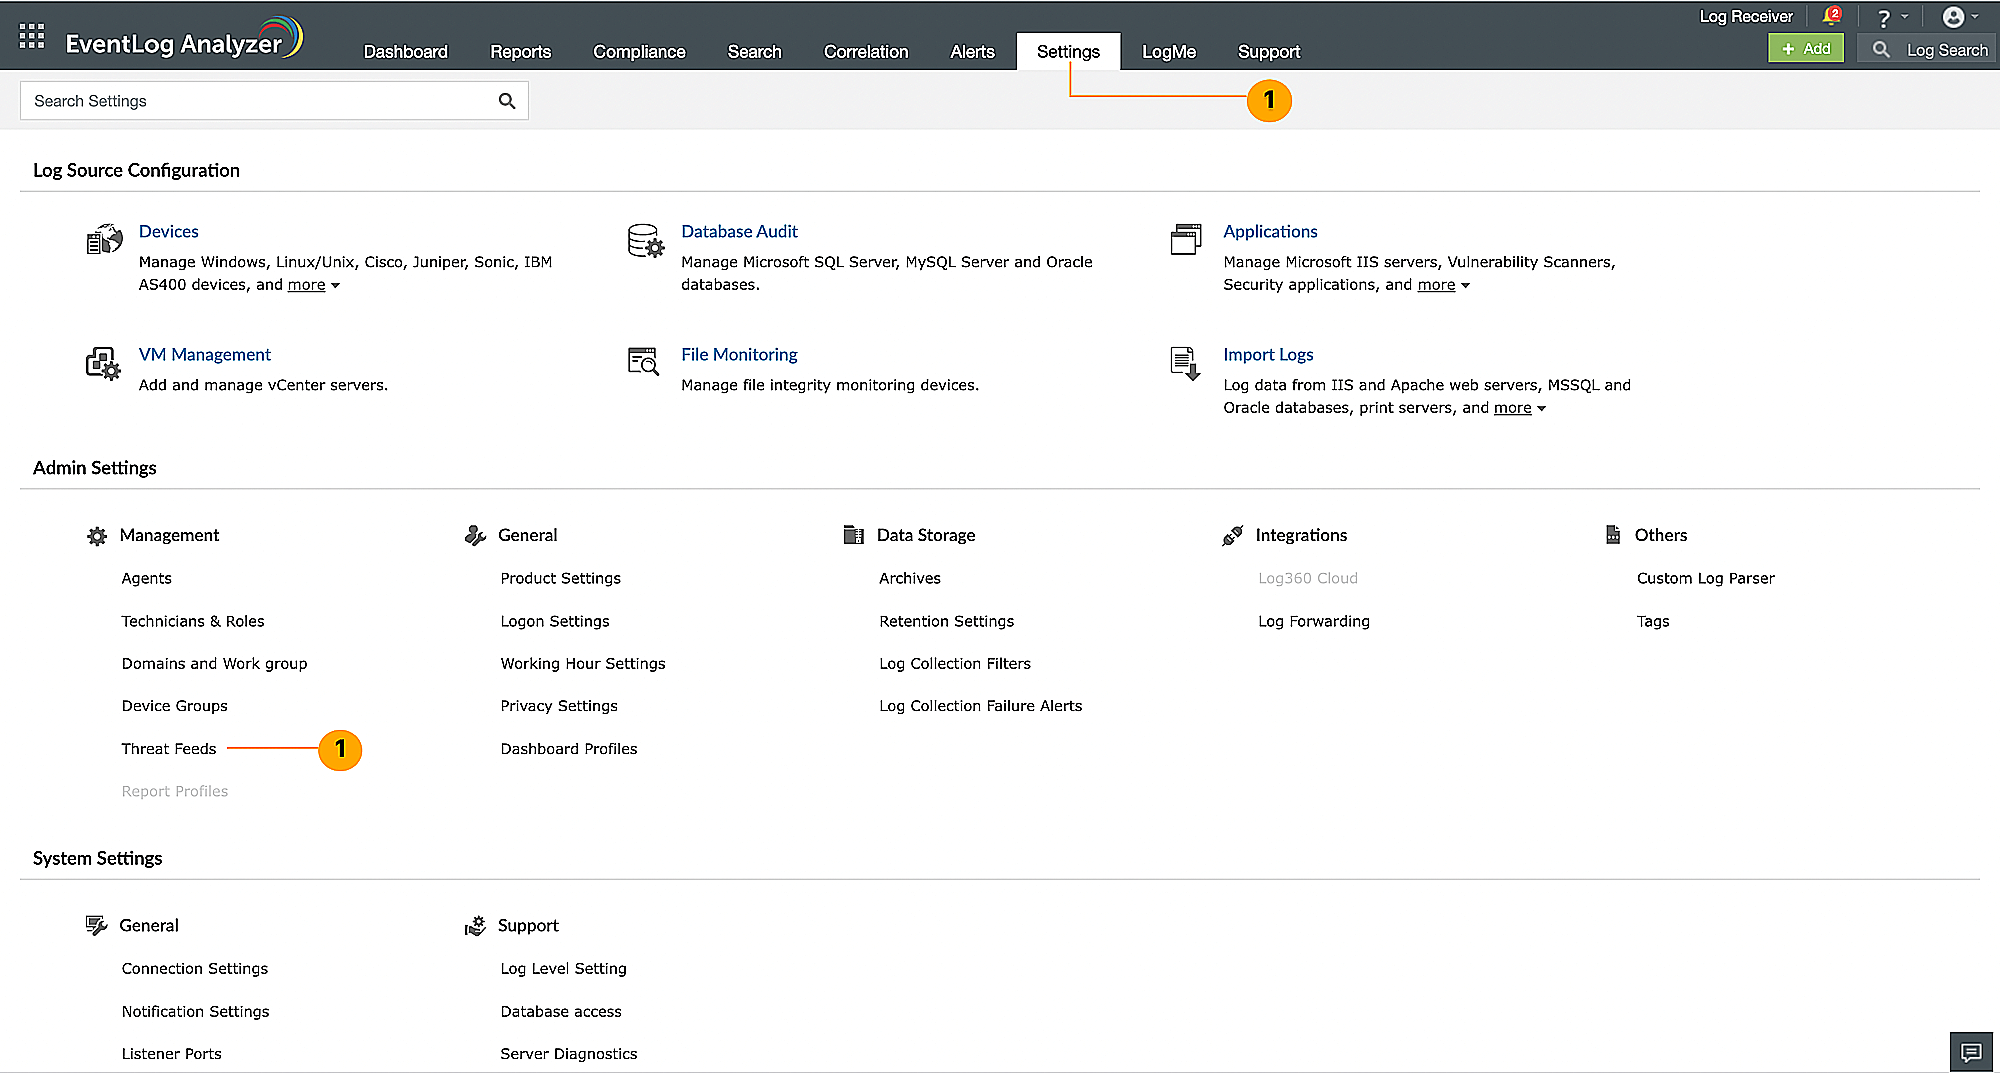
Task: Open the apps grid launcher icon
Action: (x=32, y=37)
